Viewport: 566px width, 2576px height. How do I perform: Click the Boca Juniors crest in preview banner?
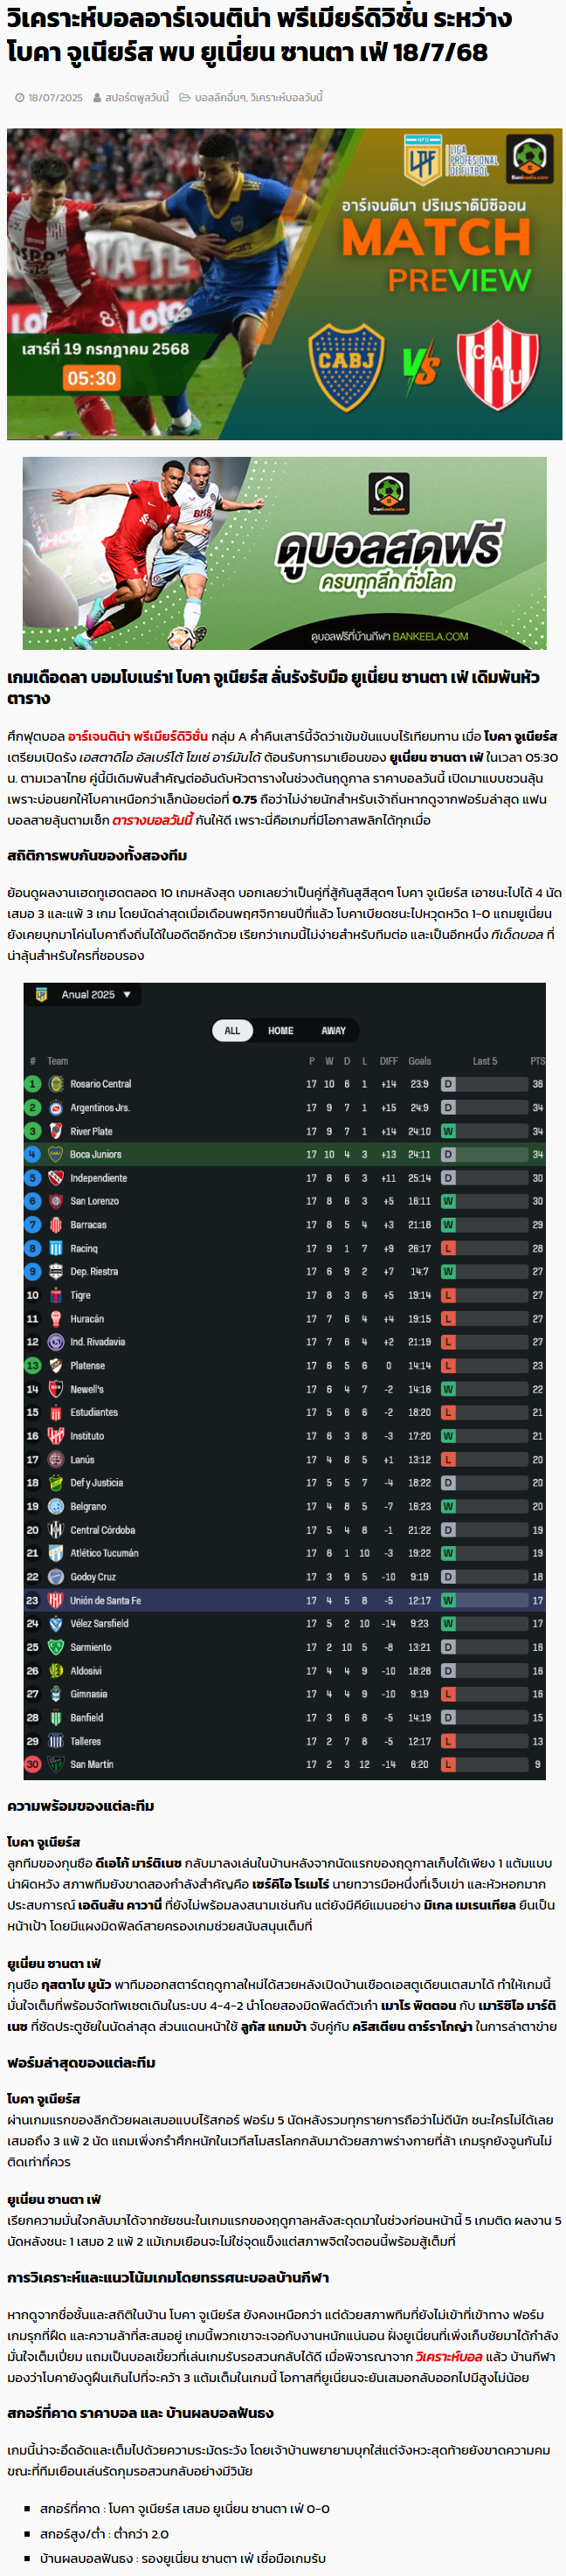click(346, 367)
